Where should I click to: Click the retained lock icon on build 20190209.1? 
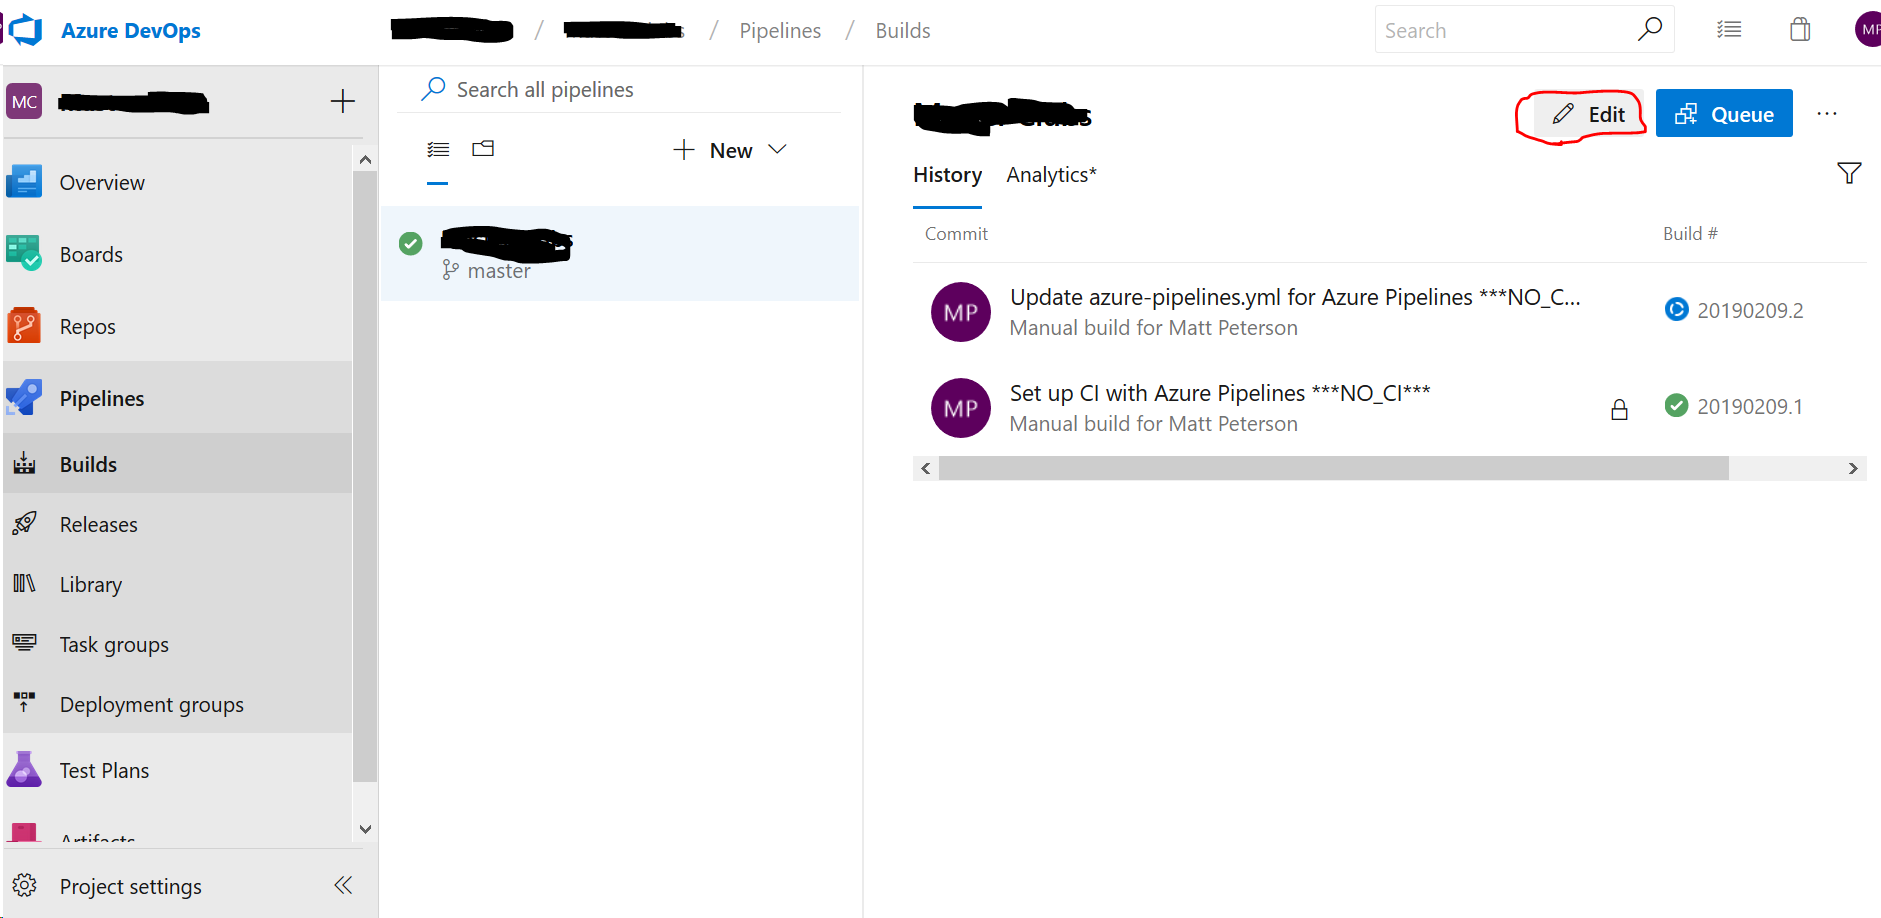pyautogui.click(x=1619, y=409)
